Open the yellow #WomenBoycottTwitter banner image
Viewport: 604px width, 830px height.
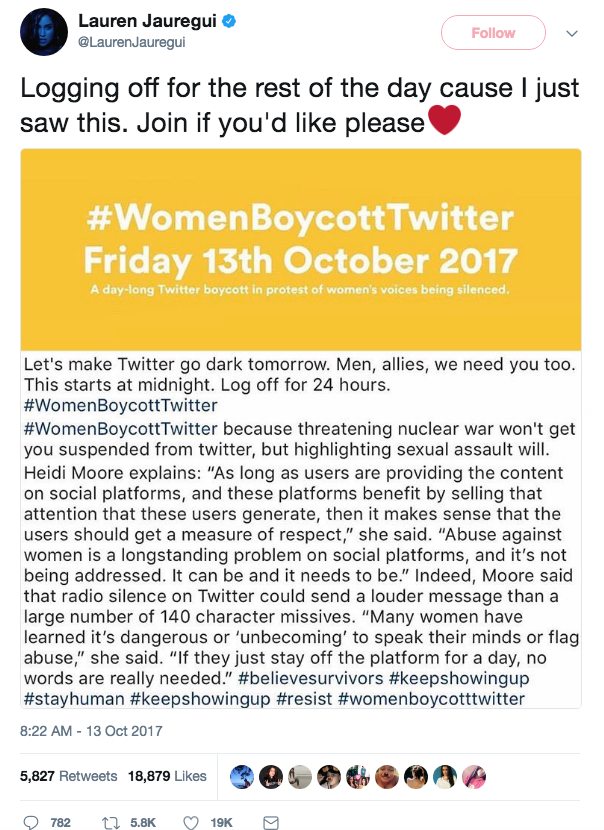(x=301, y=249)
